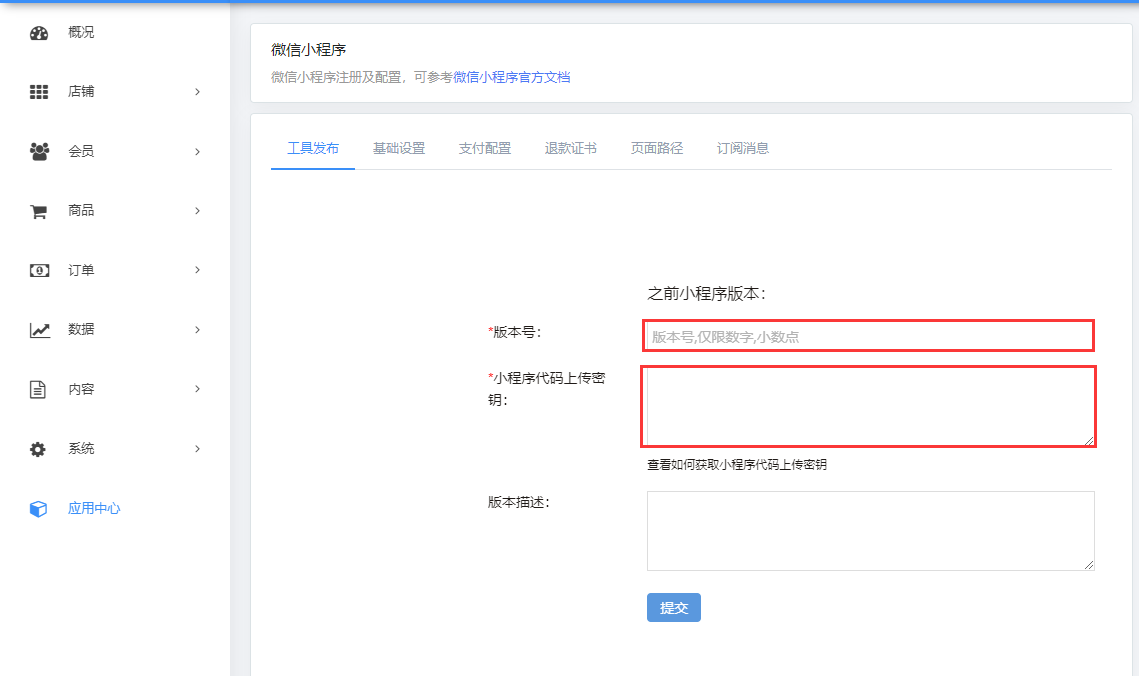
Task: Expand the 店铺 submenu chevron
Action: (x=197, y=92)
